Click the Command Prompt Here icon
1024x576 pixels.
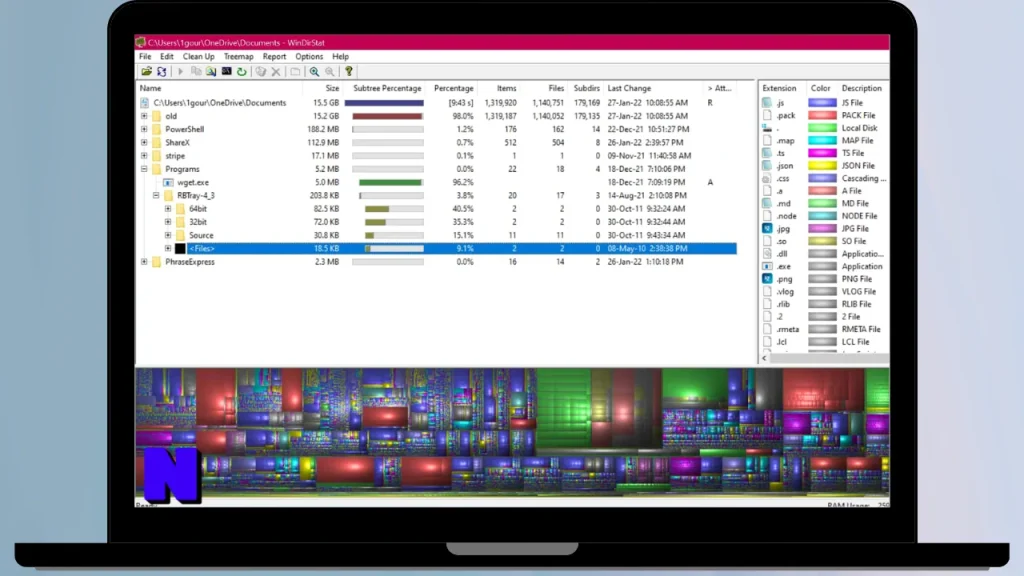(x=227, y=72)
